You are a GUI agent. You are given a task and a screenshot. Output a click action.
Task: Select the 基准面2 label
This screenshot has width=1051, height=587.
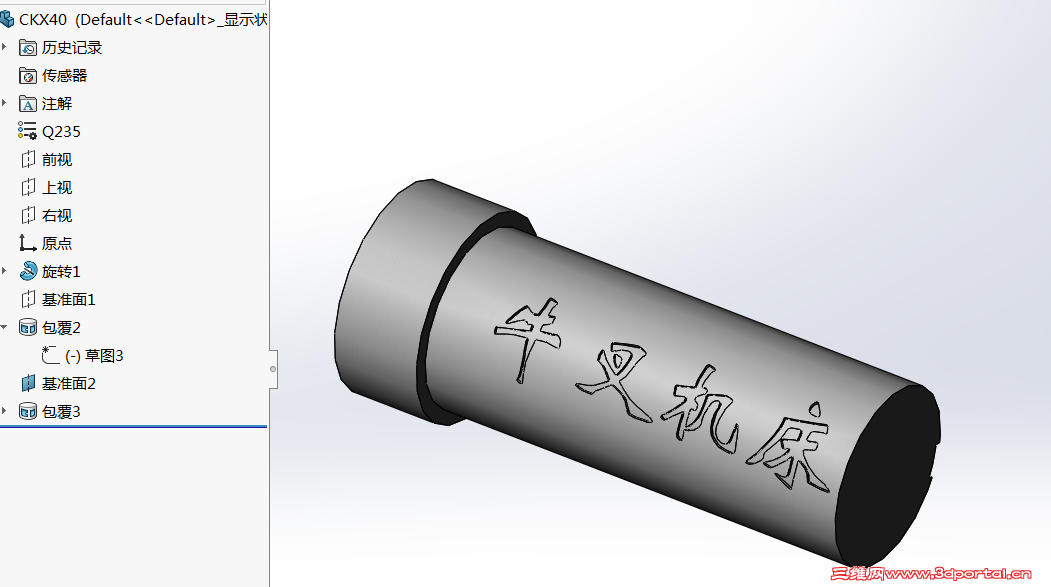point(68,383)
